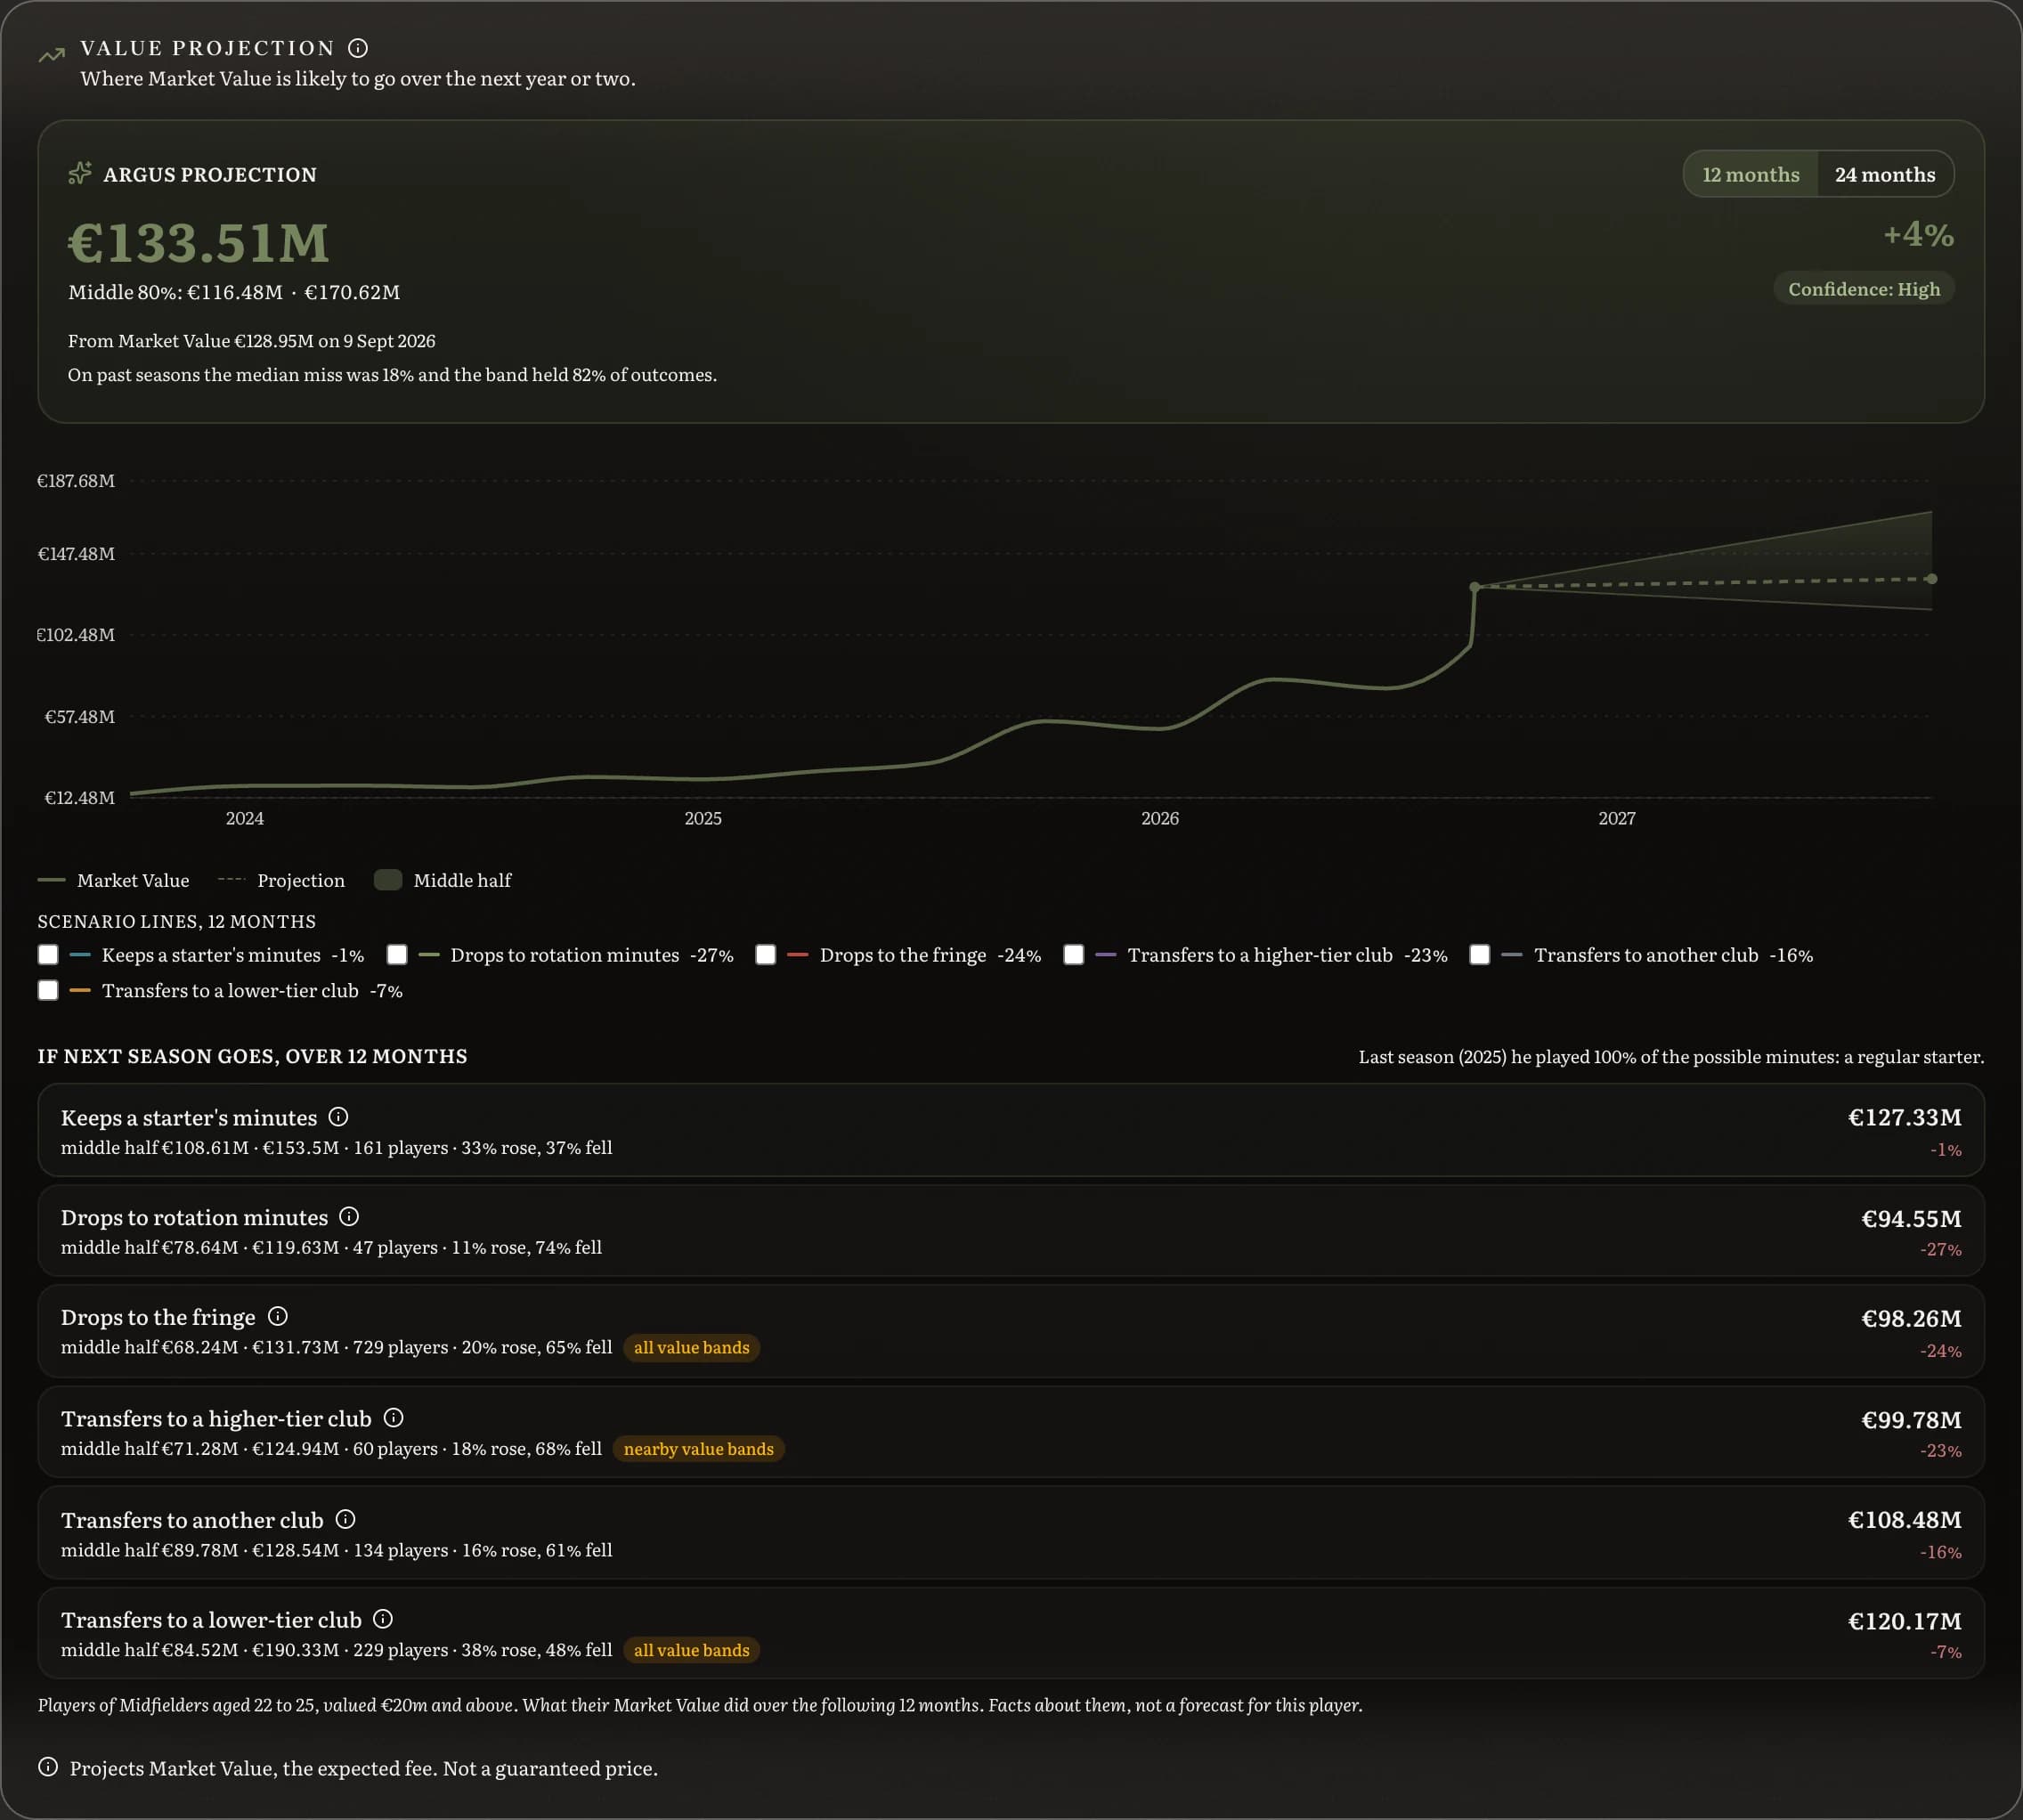The height and width of the screenshot is (1820, 2023).
Task: Click the trending arrow icon beside Value Projection
Action: pyautogui.click(x=51, y=56)
